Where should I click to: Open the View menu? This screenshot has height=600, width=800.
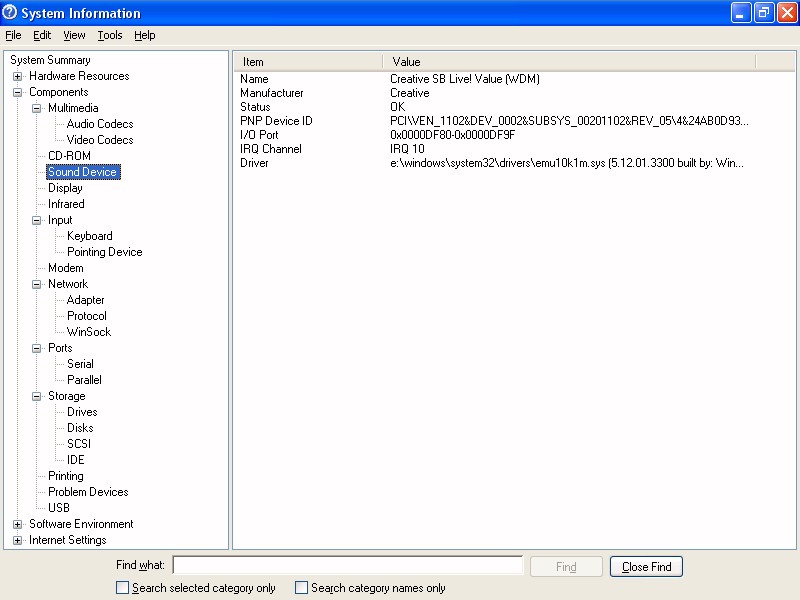(x=74, y=35)
